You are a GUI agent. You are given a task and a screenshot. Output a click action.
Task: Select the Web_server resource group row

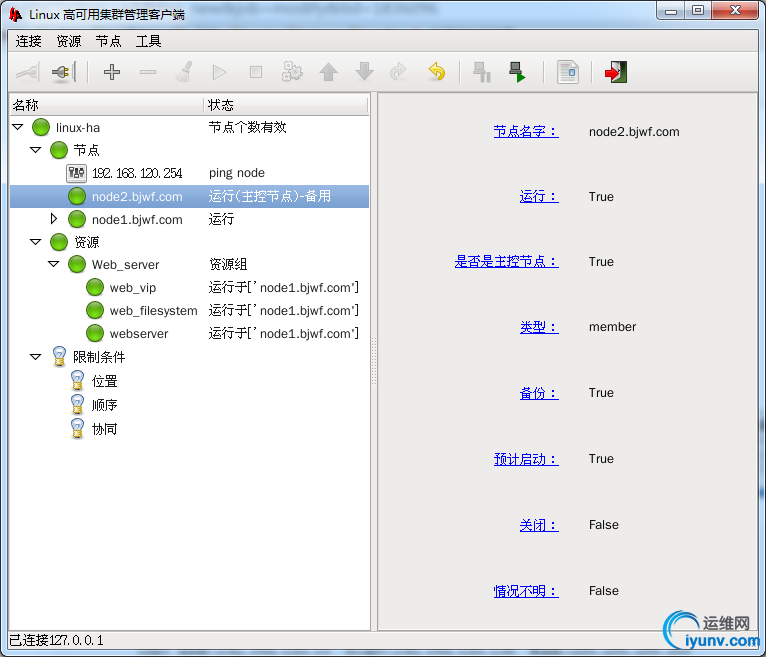(189, 264)
